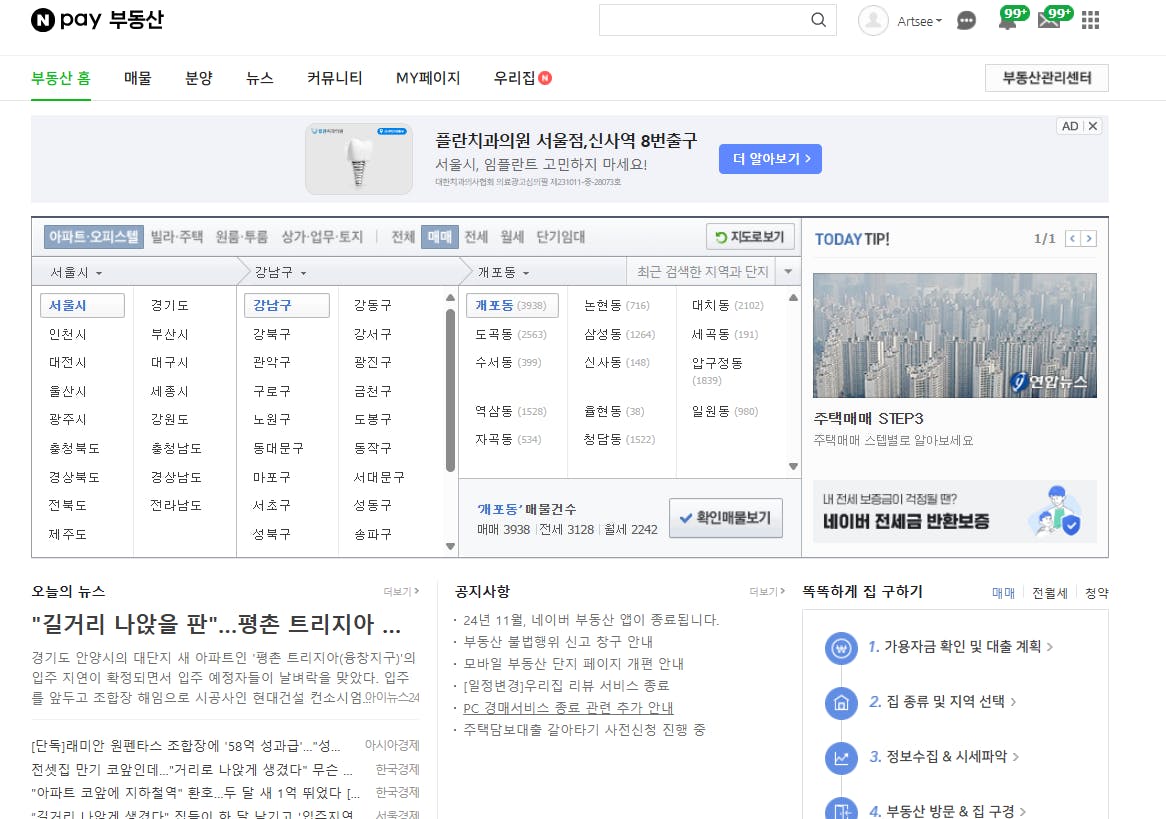This screenshot has height=819, width=1166.
Task: Close the ad banner with X
Action: [x=1092, y=126]
